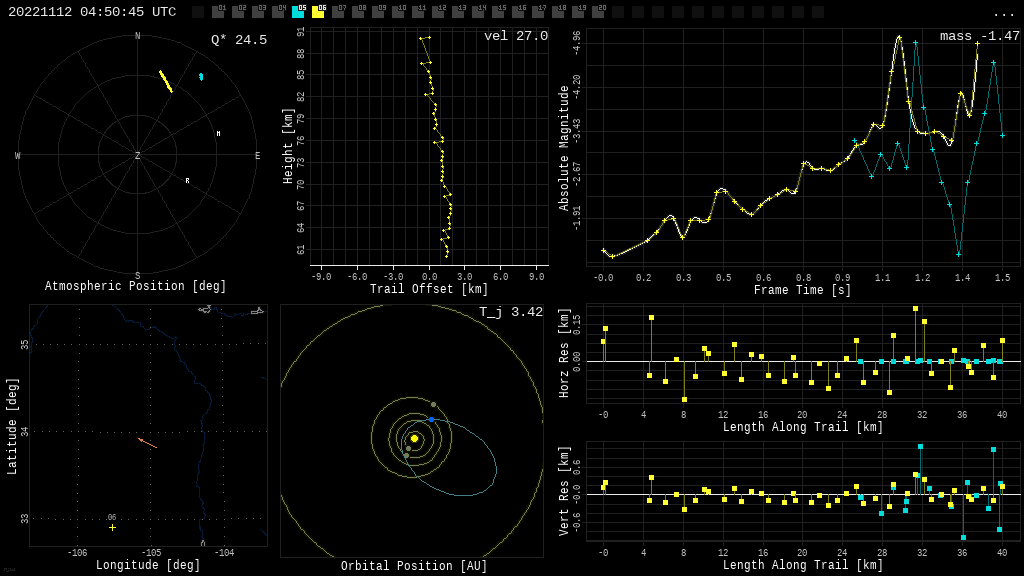The height and width of the screenshot is (576, 1024).
Task: Click the yellow camera 06 indicator box
Action: pyautogui.click(x=318, y=12)
